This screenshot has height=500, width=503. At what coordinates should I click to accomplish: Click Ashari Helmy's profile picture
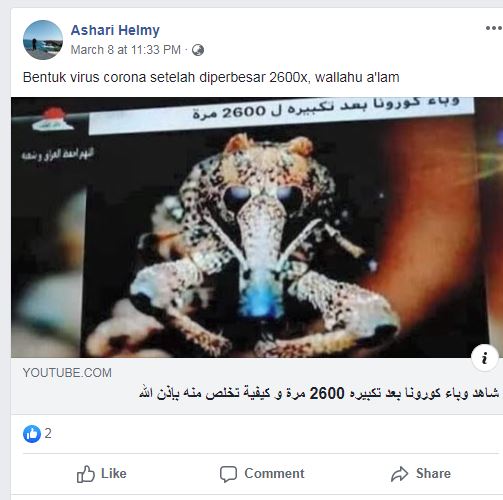(x=43, y=40)
